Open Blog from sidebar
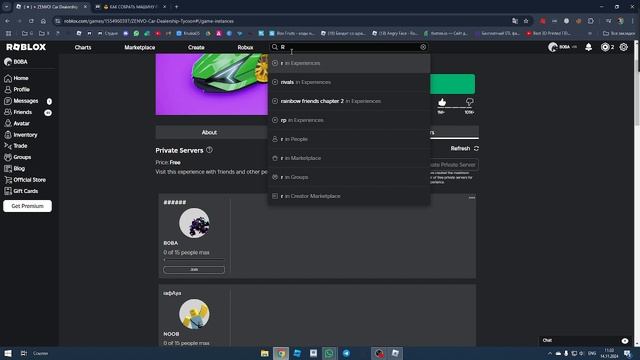640x360 pixels. click(14, 169)
